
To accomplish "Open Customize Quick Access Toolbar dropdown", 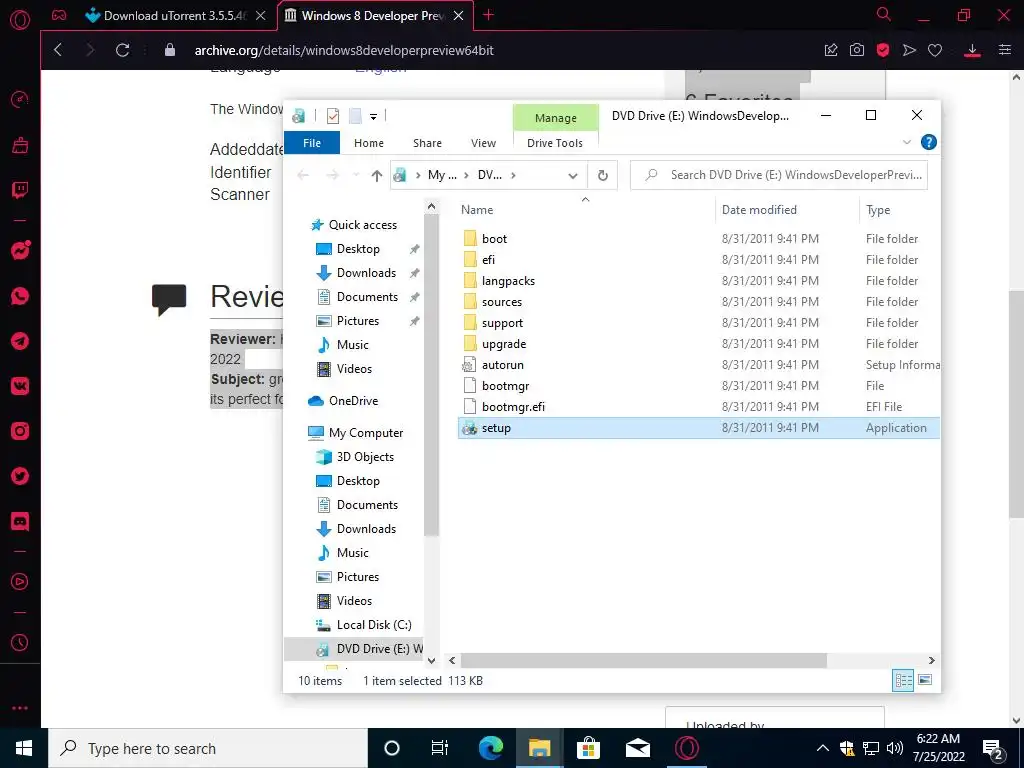I will pos(374,117).
